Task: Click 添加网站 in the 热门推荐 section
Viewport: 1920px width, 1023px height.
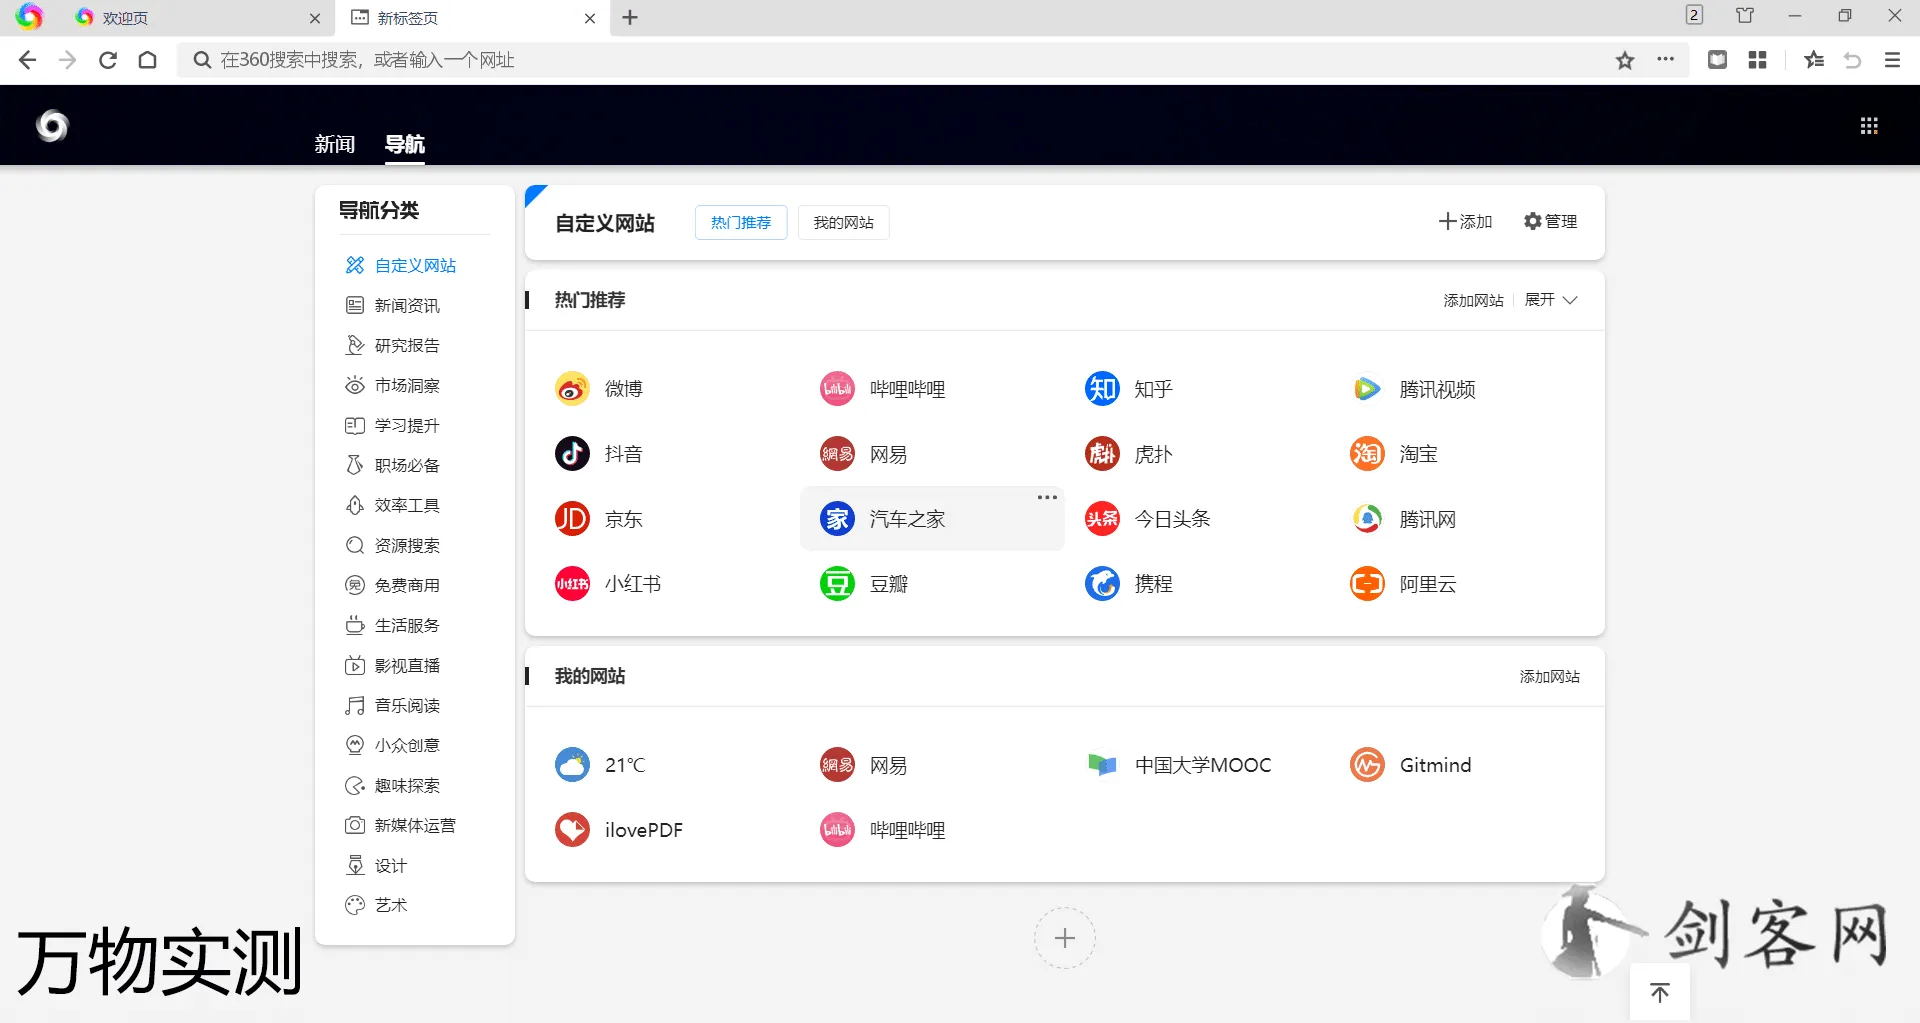Action: click(1473, 300)
